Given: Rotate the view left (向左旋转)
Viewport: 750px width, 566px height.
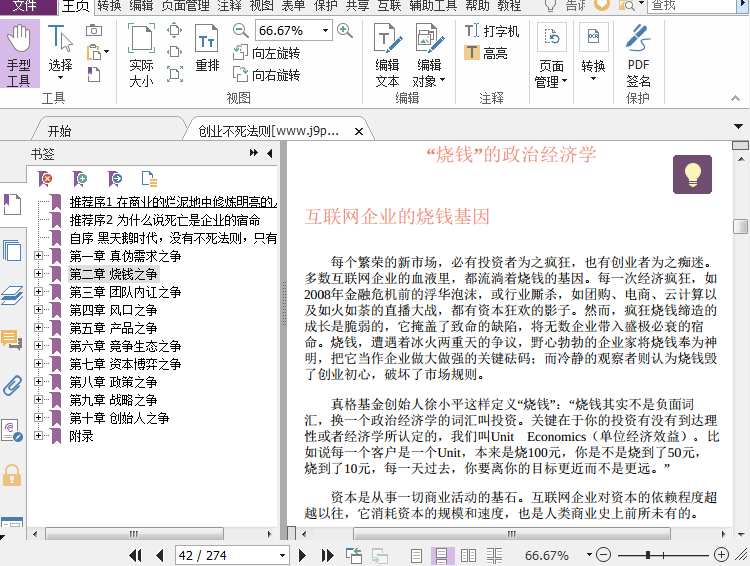Looking at the screenshot, I should 267,53.
